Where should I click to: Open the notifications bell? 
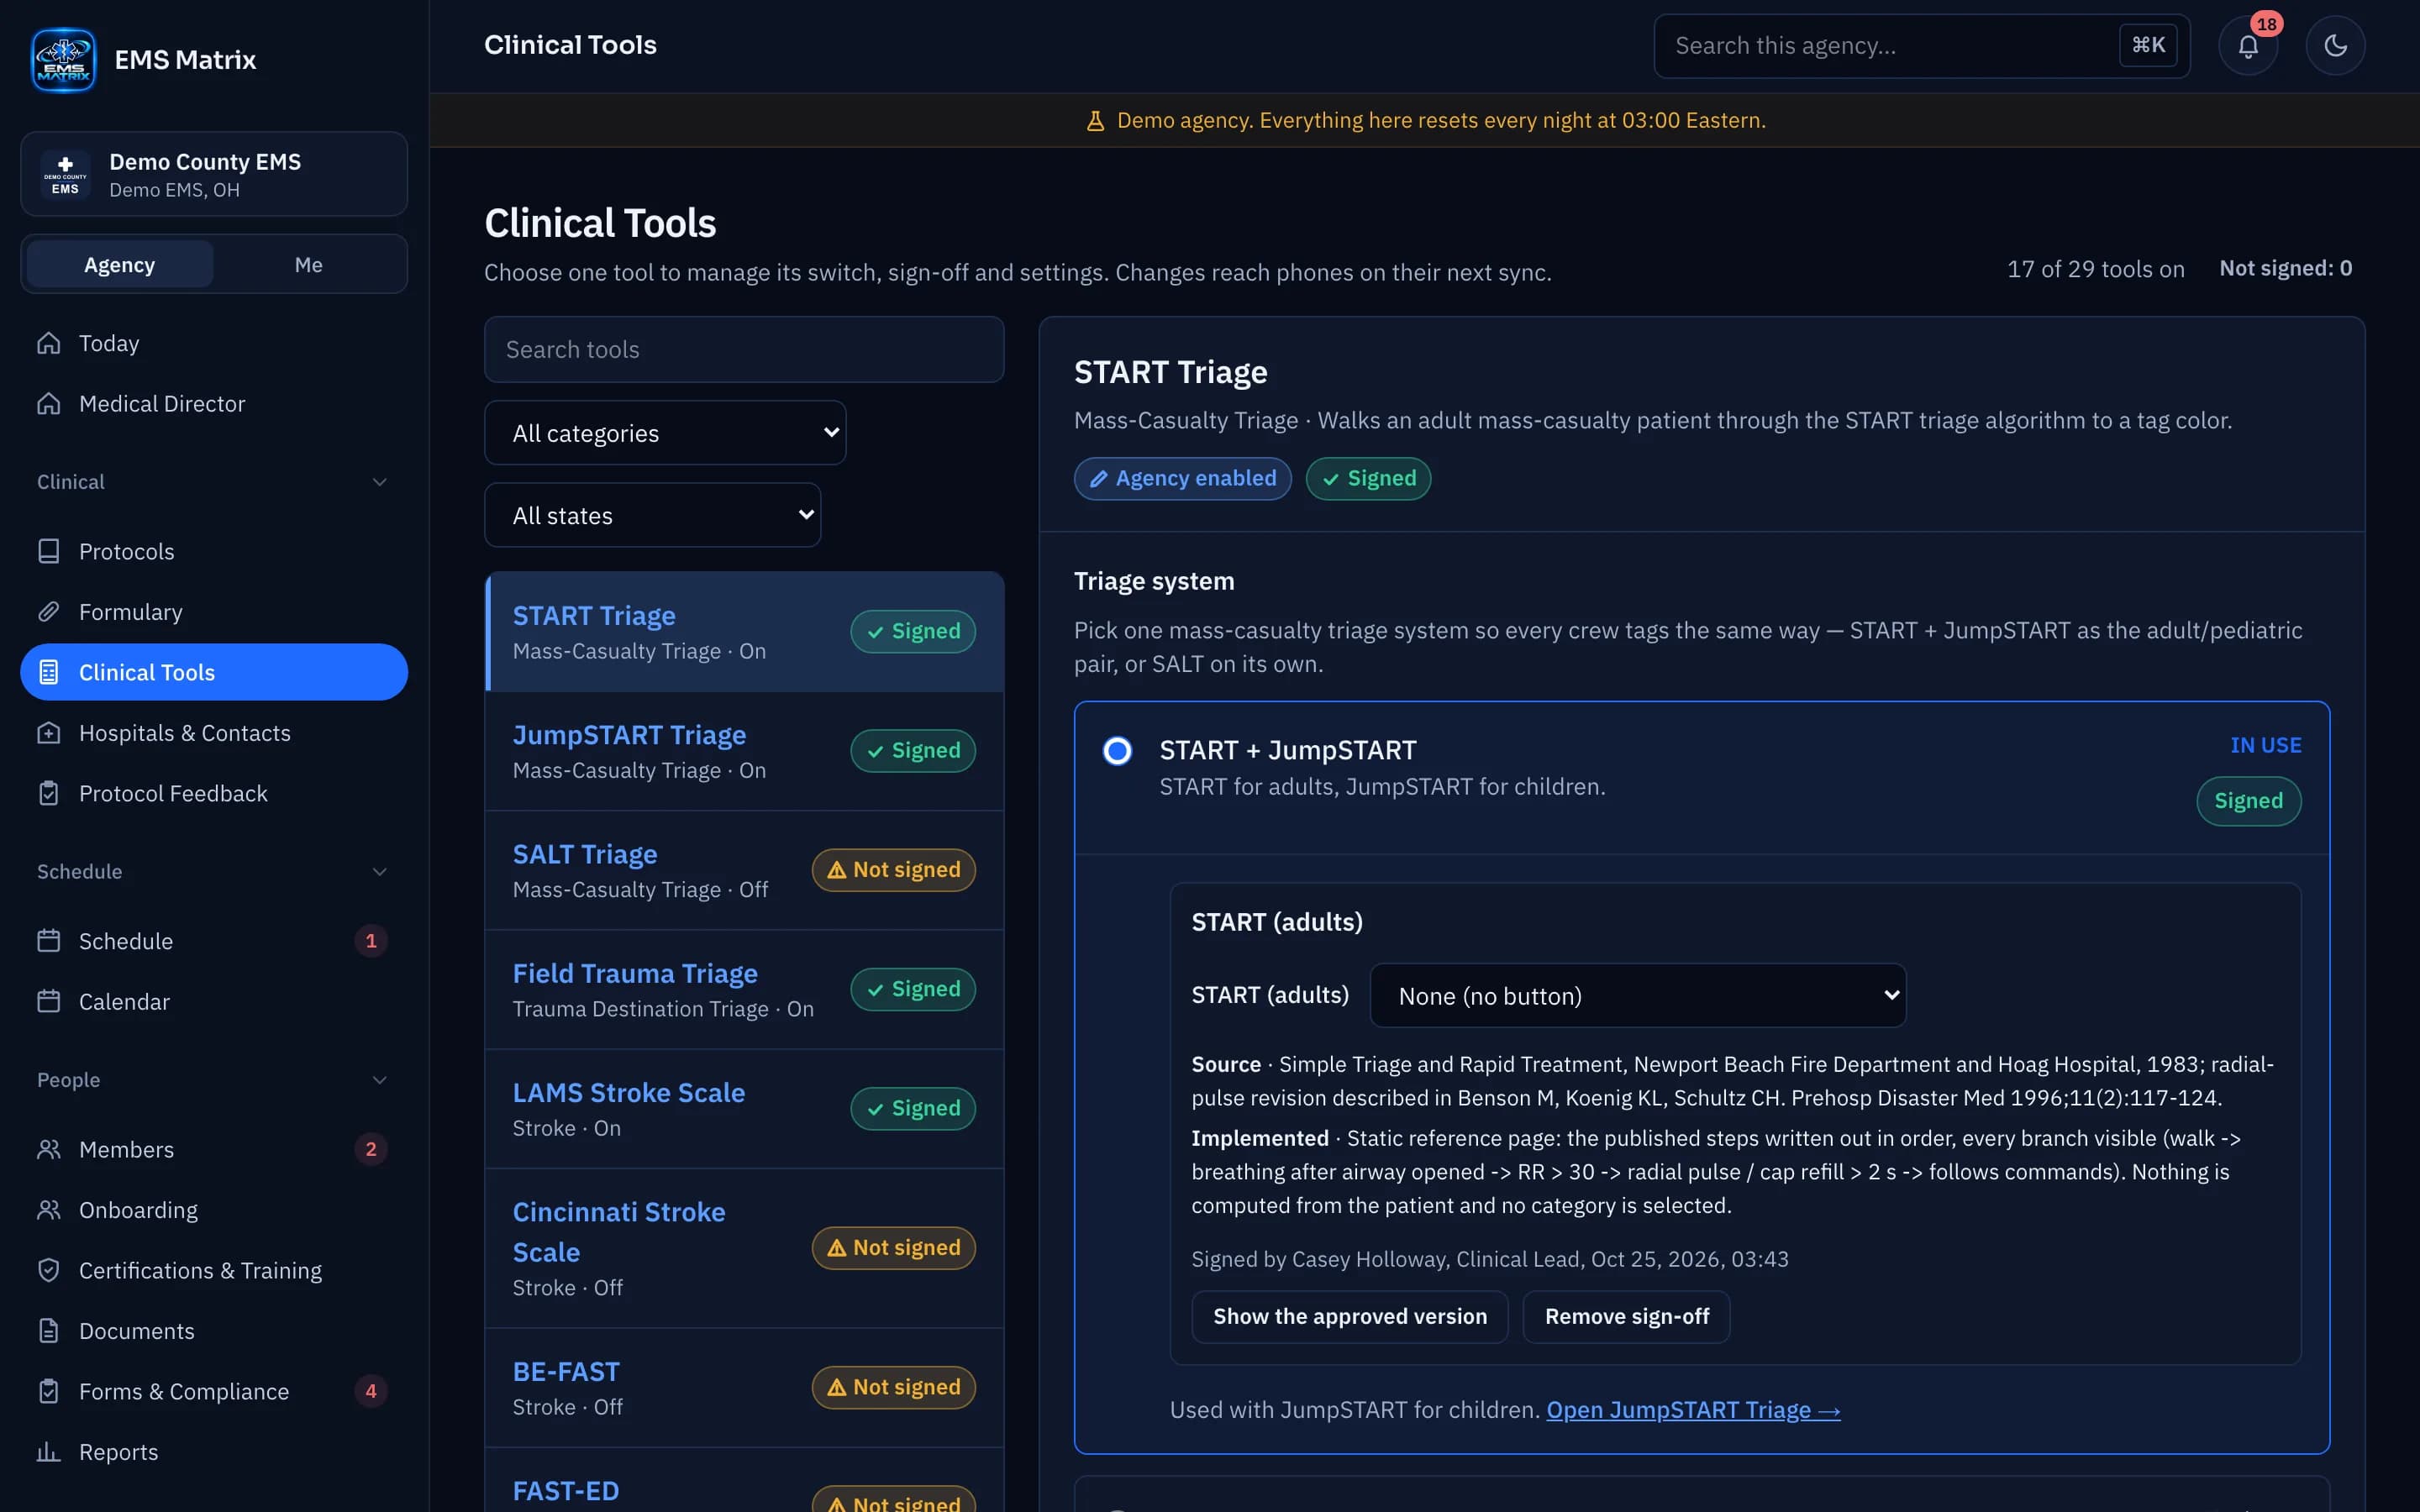point(2248,46)
